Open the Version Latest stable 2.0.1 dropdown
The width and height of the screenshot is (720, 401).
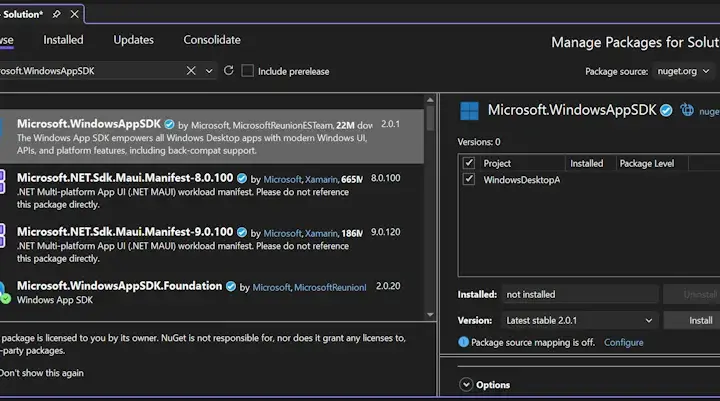click(580, 321)
